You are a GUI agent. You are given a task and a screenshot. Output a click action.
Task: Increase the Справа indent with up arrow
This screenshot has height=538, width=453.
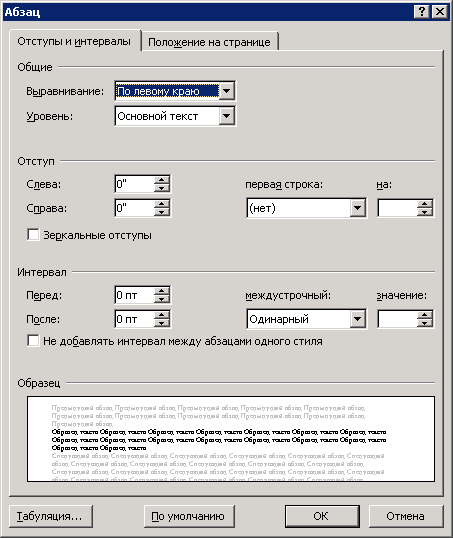[162, 204]
